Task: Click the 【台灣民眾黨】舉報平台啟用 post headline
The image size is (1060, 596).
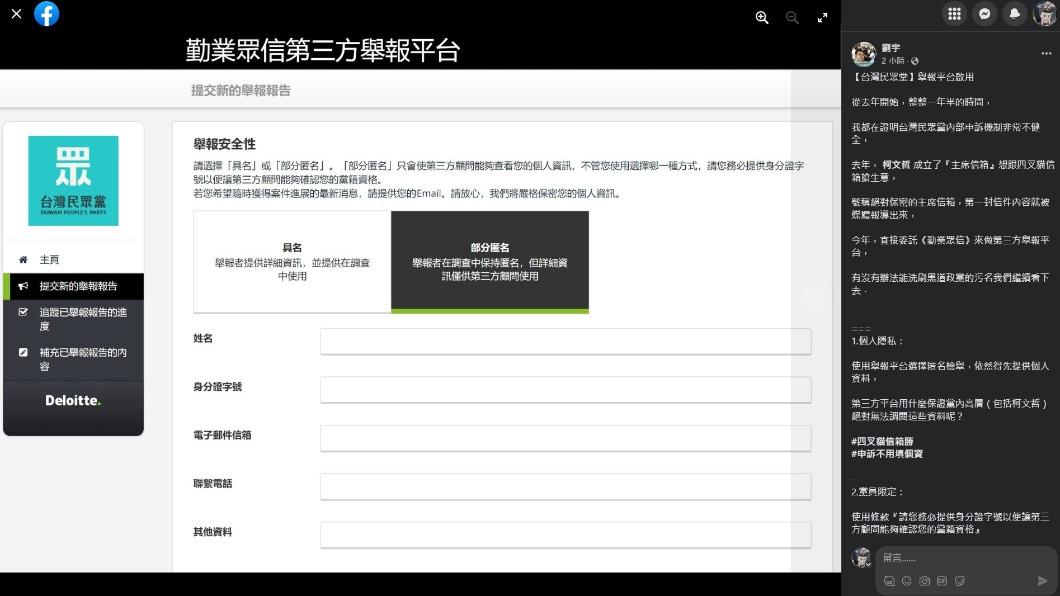Action: [x=913, y=77]
